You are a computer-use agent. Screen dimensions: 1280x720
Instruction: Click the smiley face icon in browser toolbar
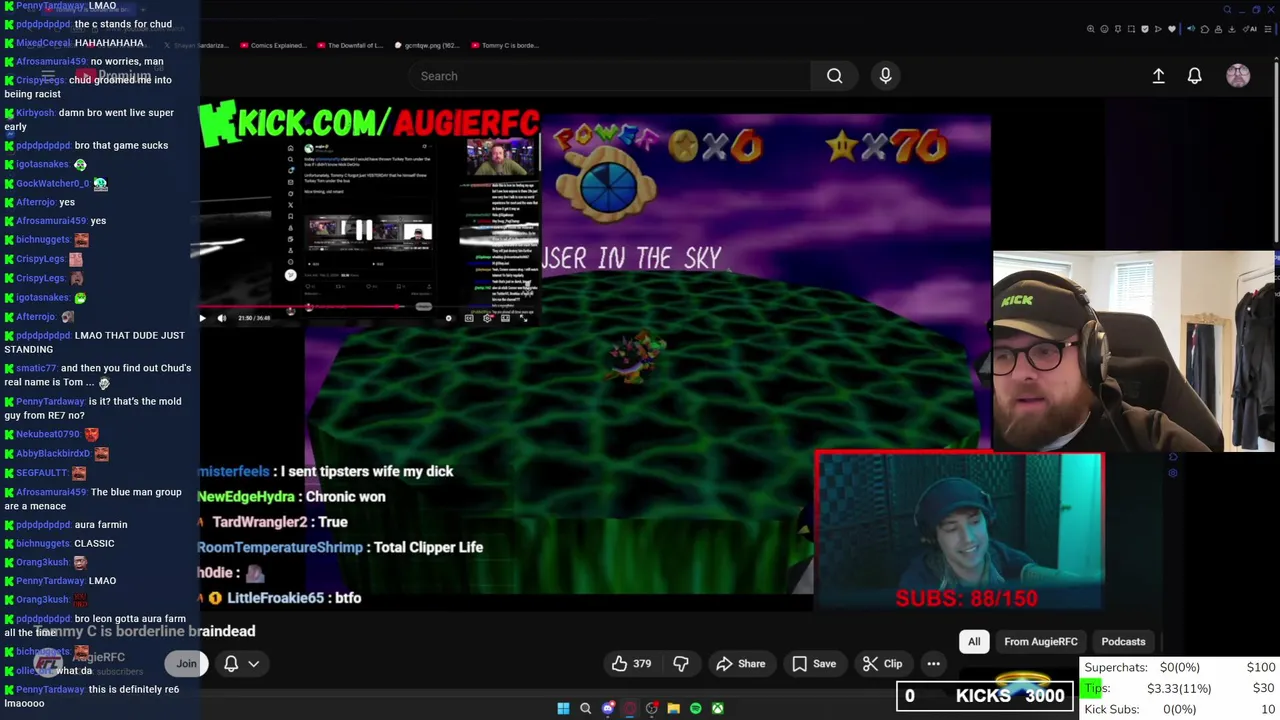pos(1104,29)
